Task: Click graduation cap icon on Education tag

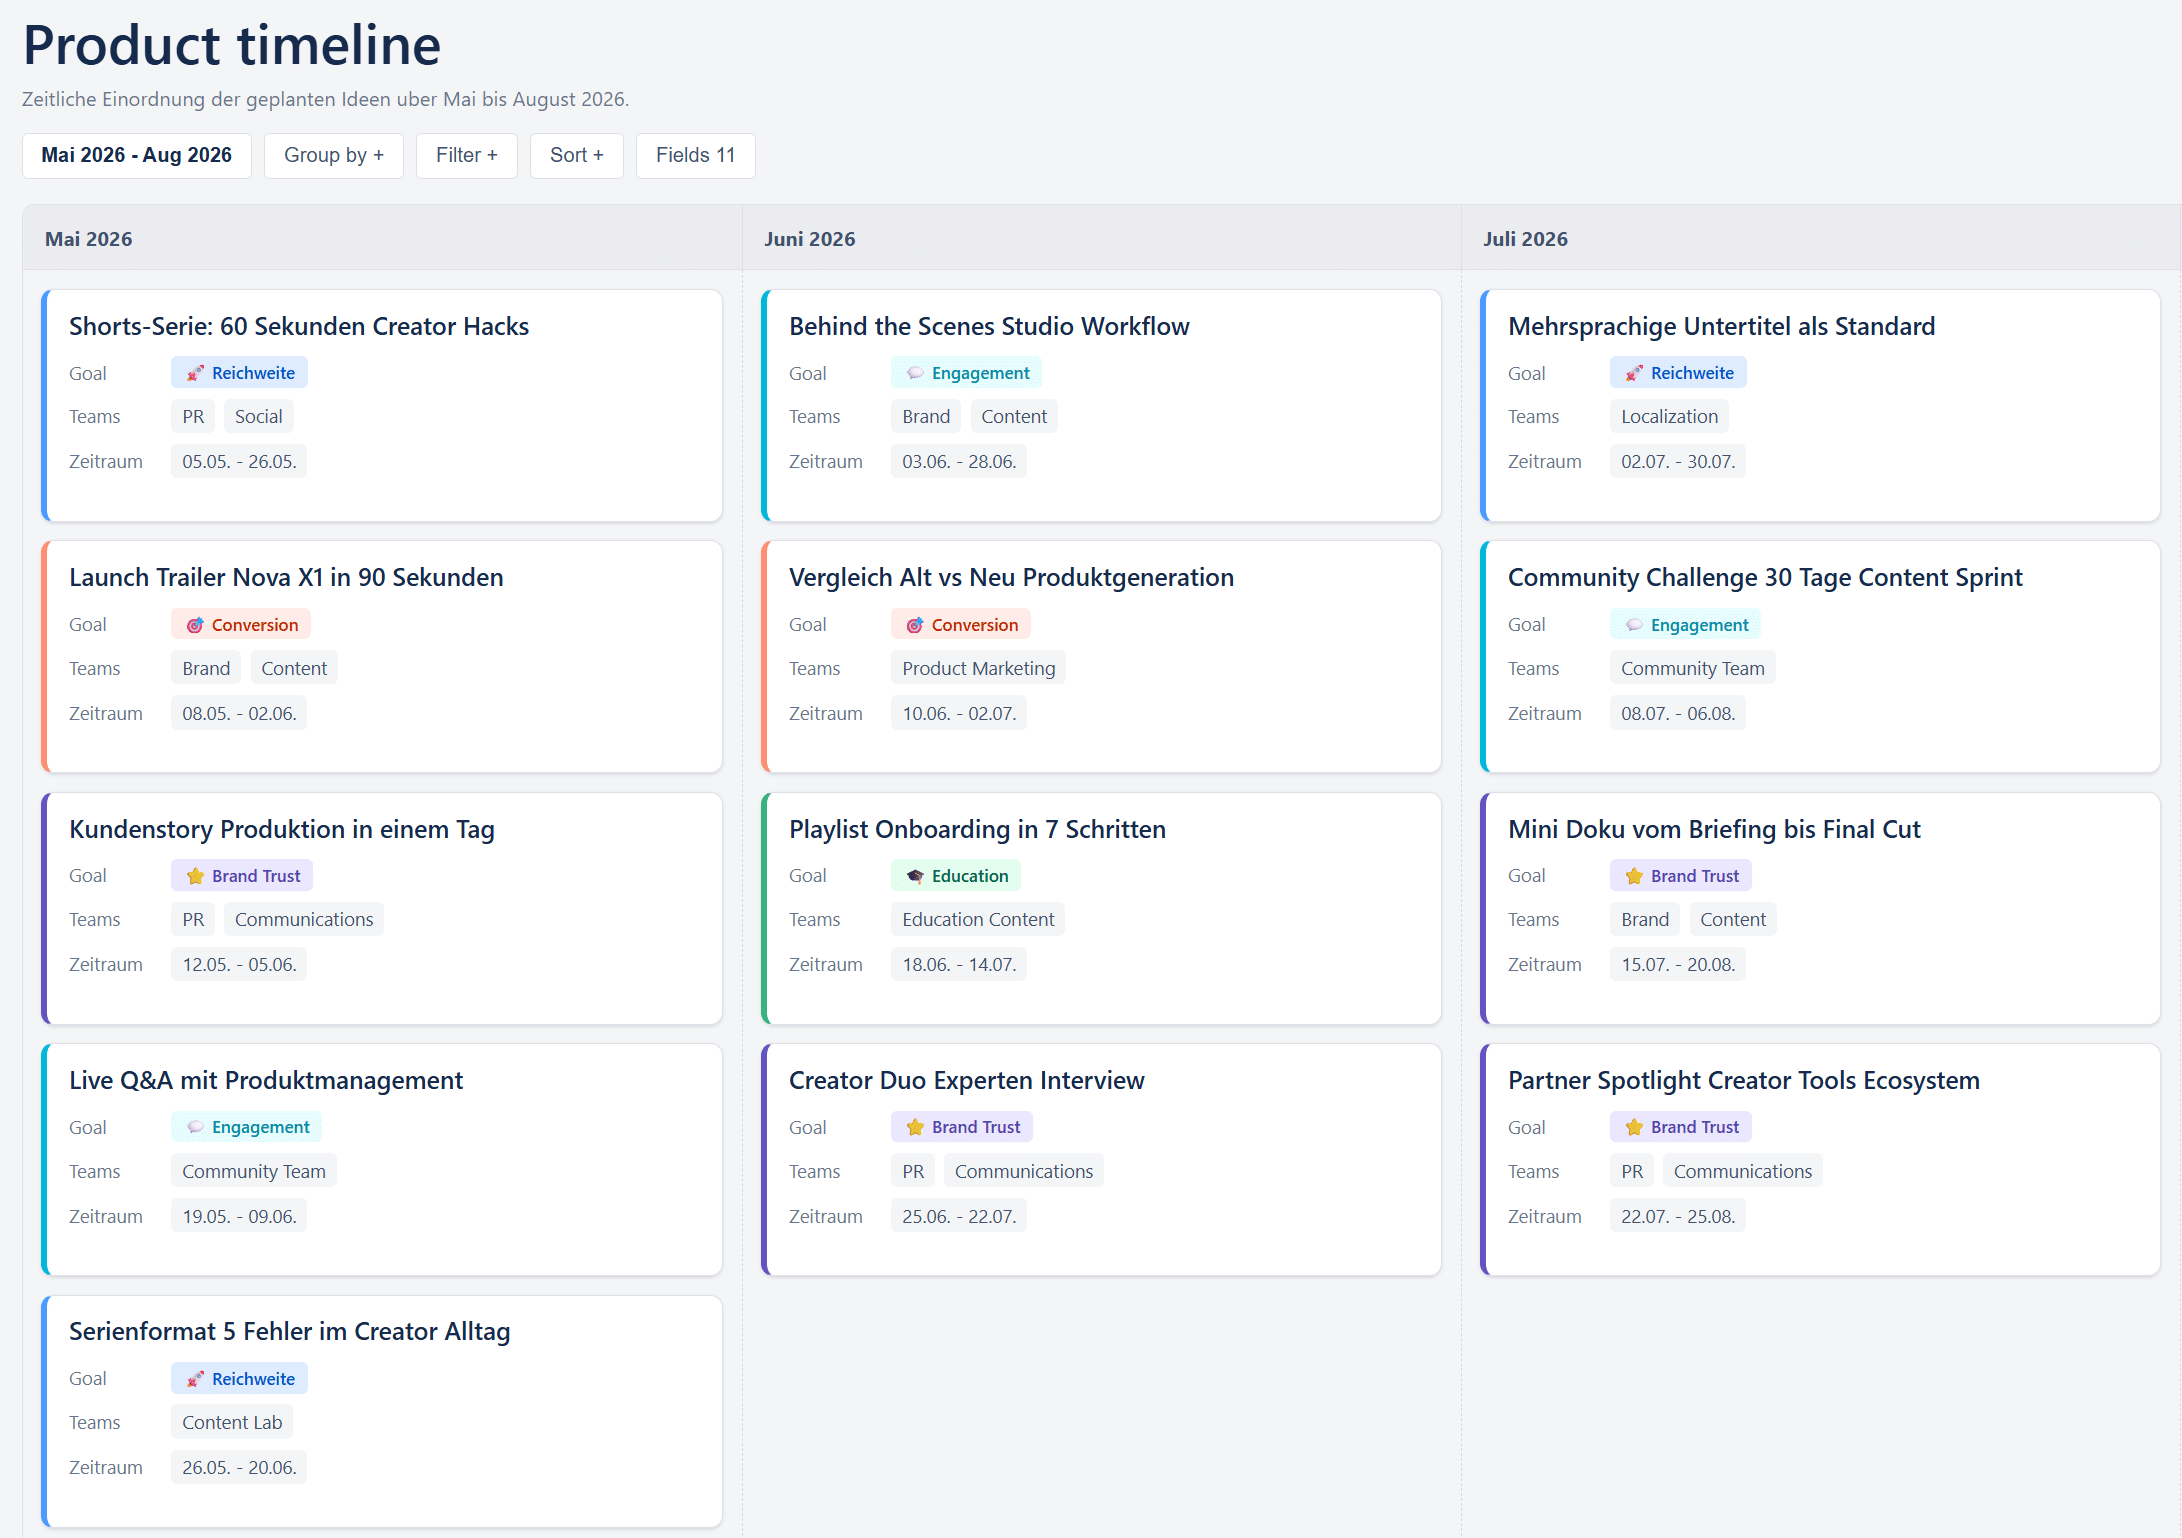Action: pos(915,876)
